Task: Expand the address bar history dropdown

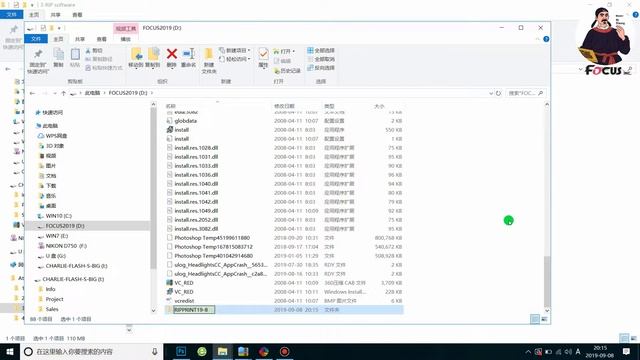Action: point(491,93)
